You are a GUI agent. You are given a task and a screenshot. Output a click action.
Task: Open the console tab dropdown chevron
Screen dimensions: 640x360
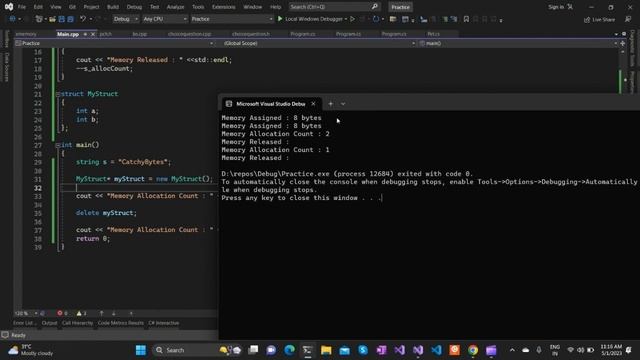click(343, 104)
